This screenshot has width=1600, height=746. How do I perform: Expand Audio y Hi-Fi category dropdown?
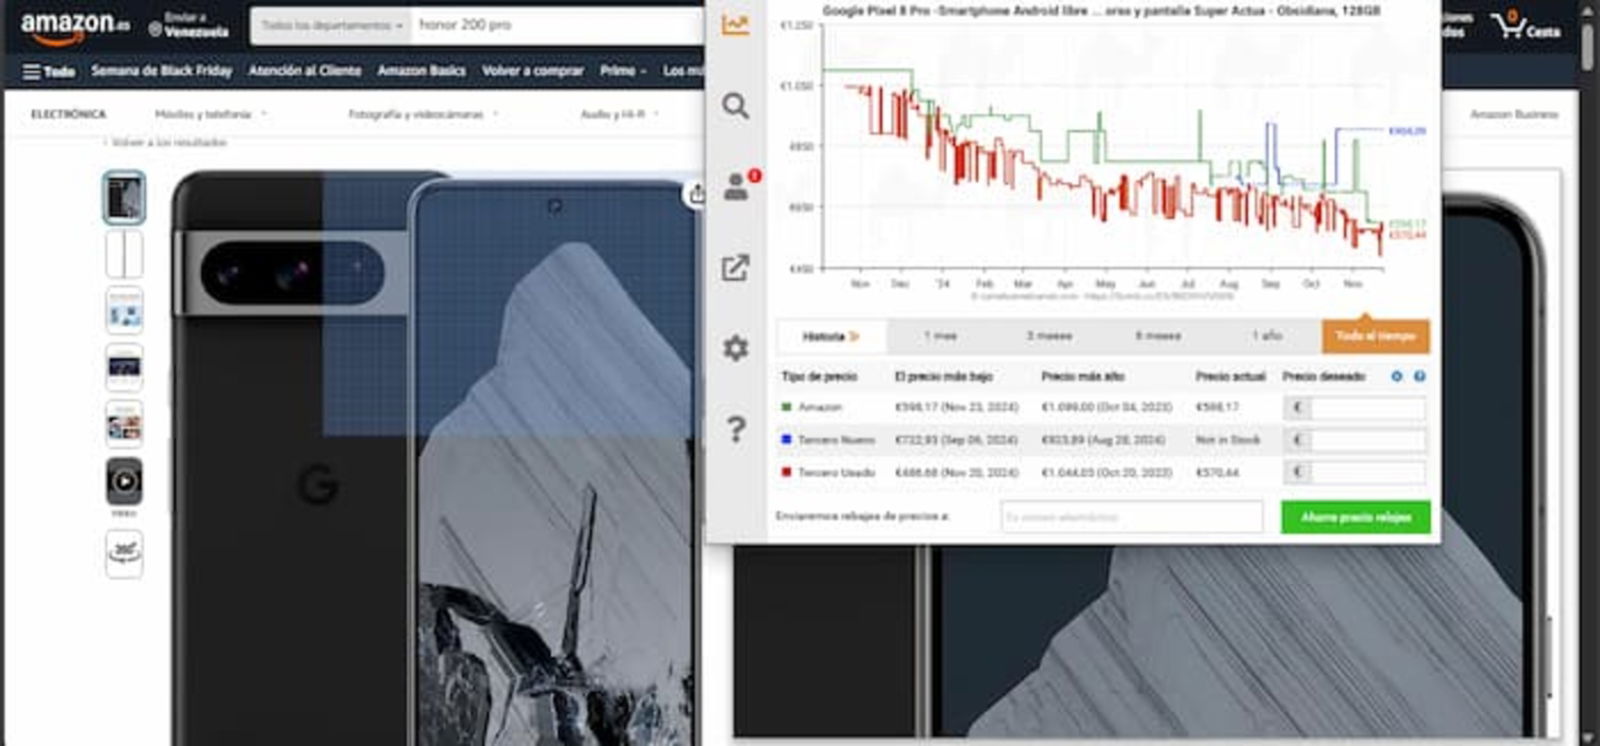[619, 115]
